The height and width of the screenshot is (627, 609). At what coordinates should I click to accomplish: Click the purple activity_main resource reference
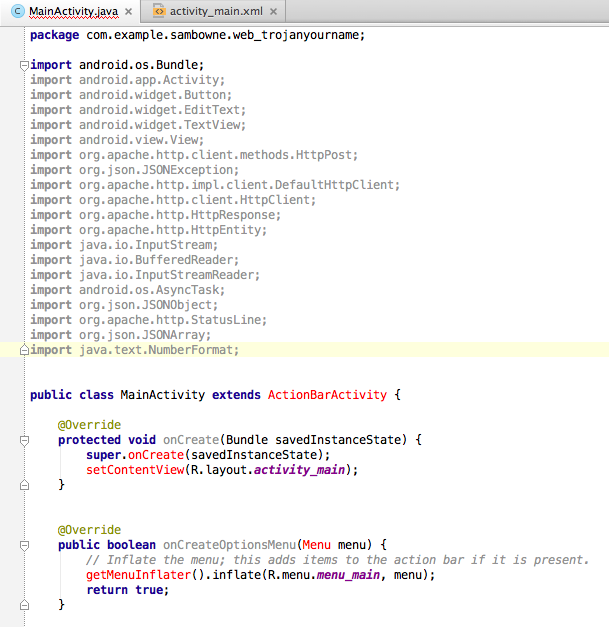299,470
